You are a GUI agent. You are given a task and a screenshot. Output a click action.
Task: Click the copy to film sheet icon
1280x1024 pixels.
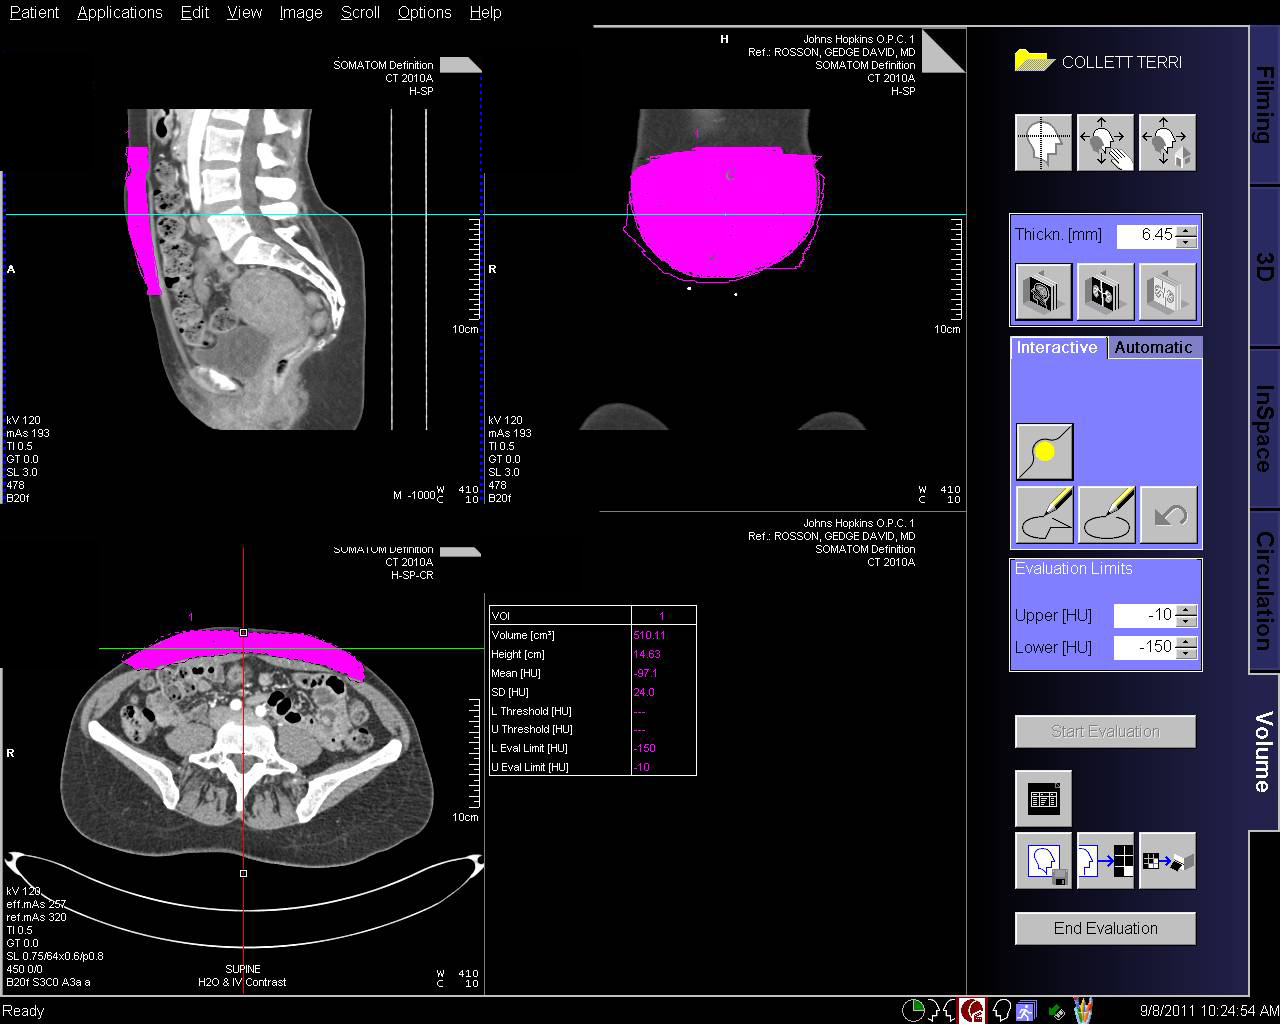coord(1105,860)
